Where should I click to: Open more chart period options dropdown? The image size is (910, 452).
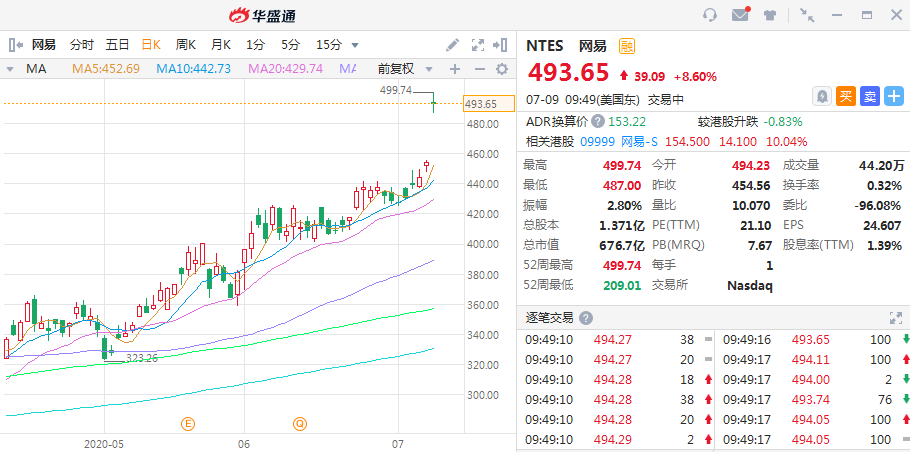[x=355, y=45]
